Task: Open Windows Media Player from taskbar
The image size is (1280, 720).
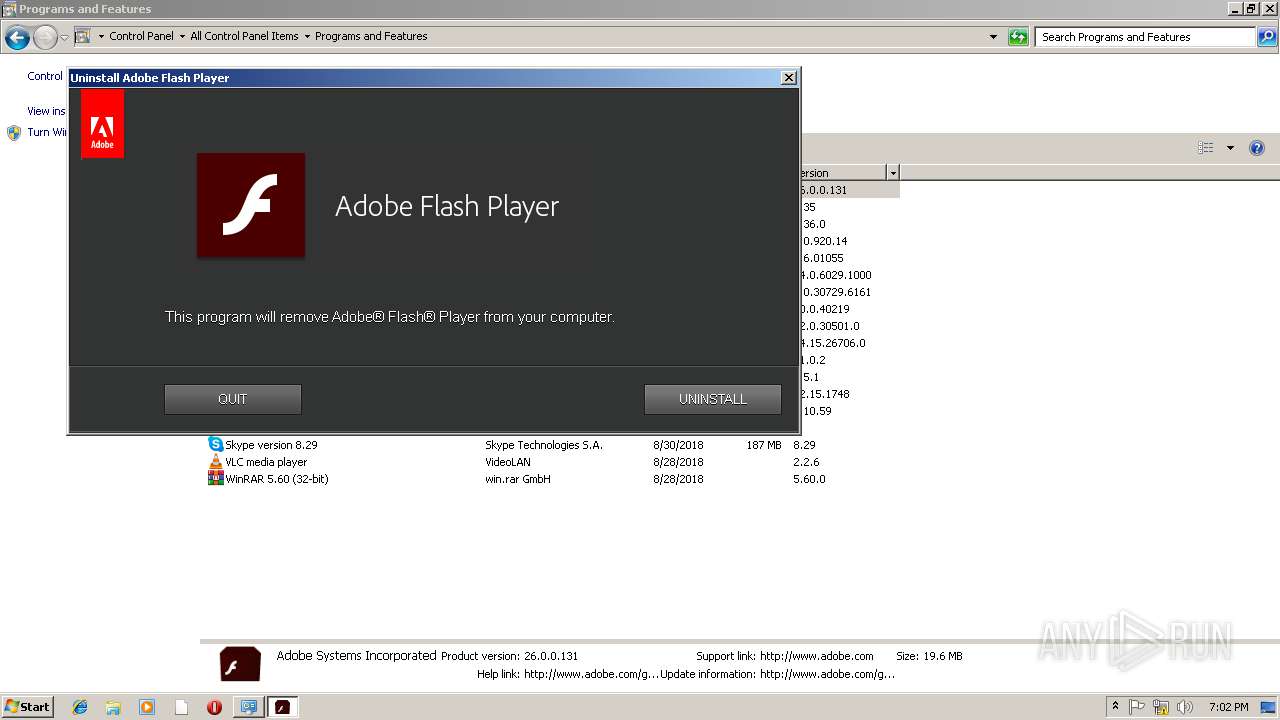Action: point(147,707)
